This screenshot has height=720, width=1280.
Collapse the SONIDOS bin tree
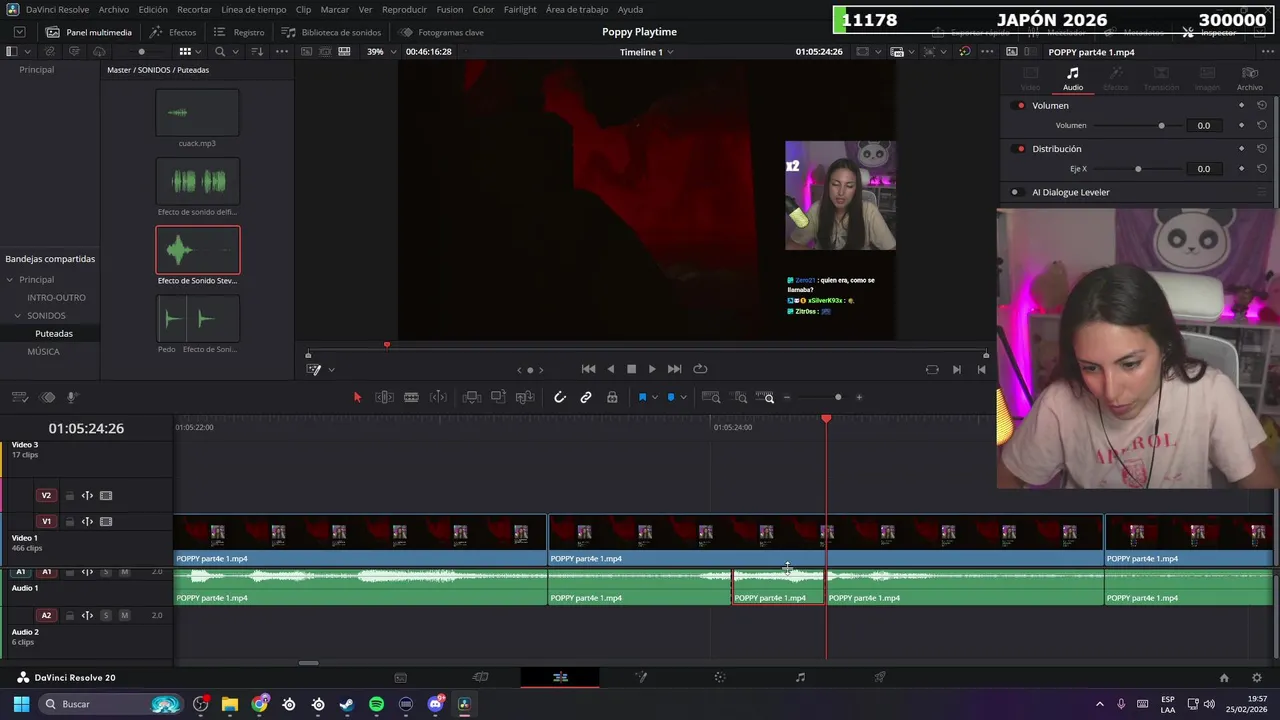[x=17, y=315]
